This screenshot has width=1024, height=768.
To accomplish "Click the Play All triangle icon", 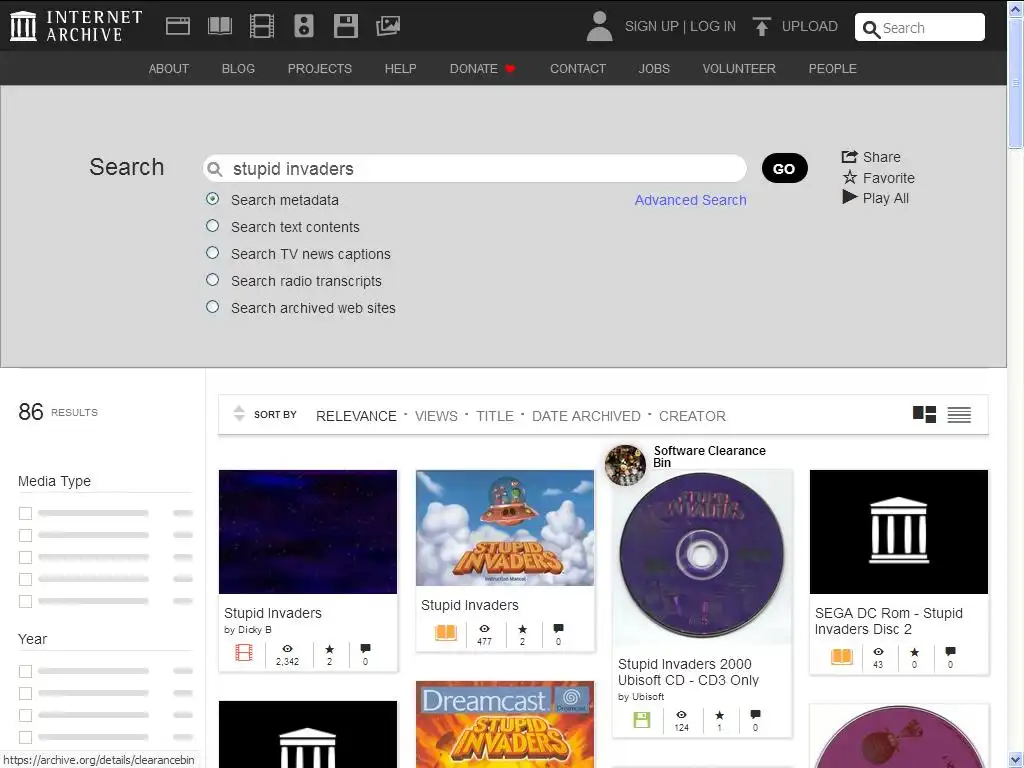I will coord(849,197).
